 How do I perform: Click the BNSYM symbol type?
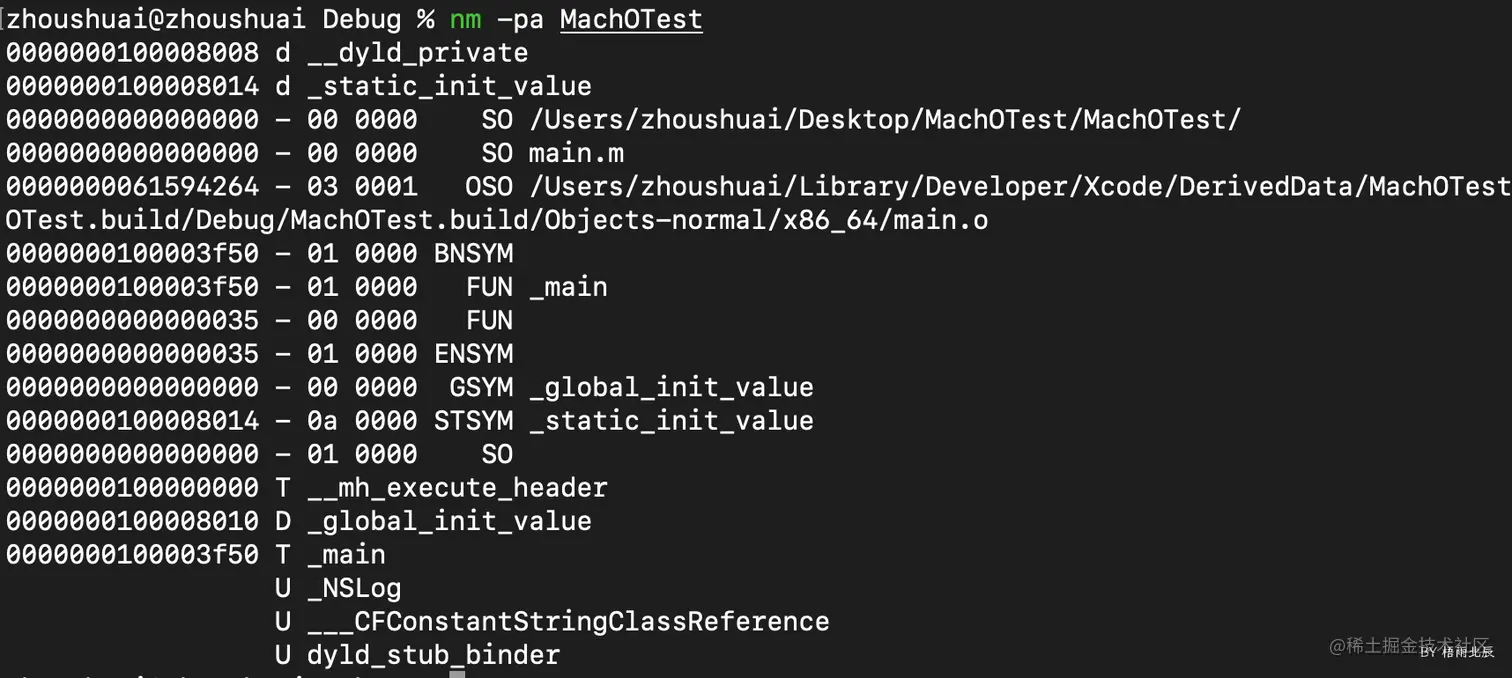click(473, 254)
